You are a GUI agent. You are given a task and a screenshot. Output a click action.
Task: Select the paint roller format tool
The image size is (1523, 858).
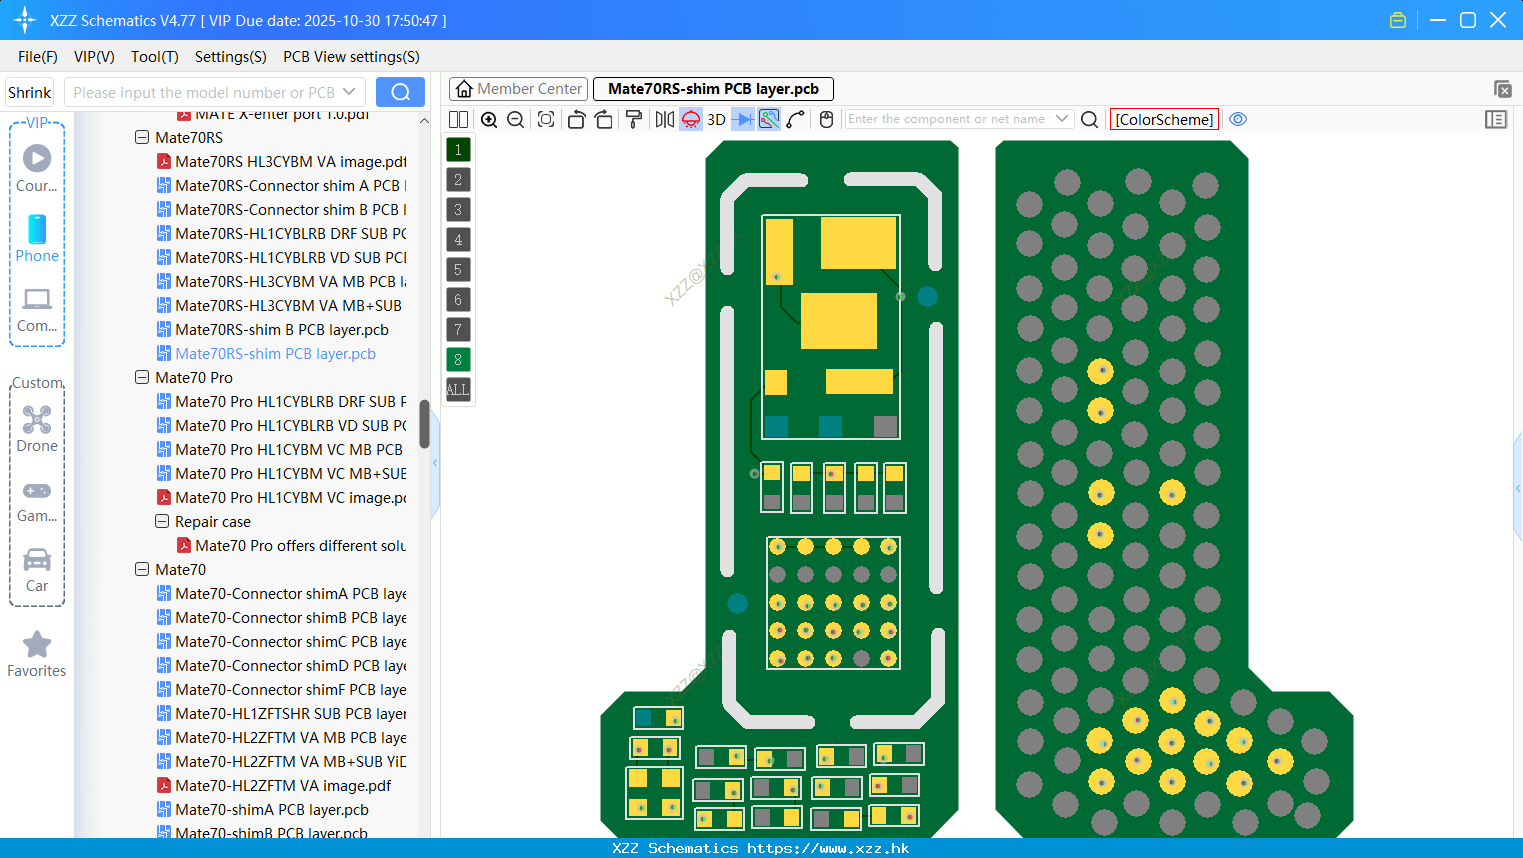634,119
